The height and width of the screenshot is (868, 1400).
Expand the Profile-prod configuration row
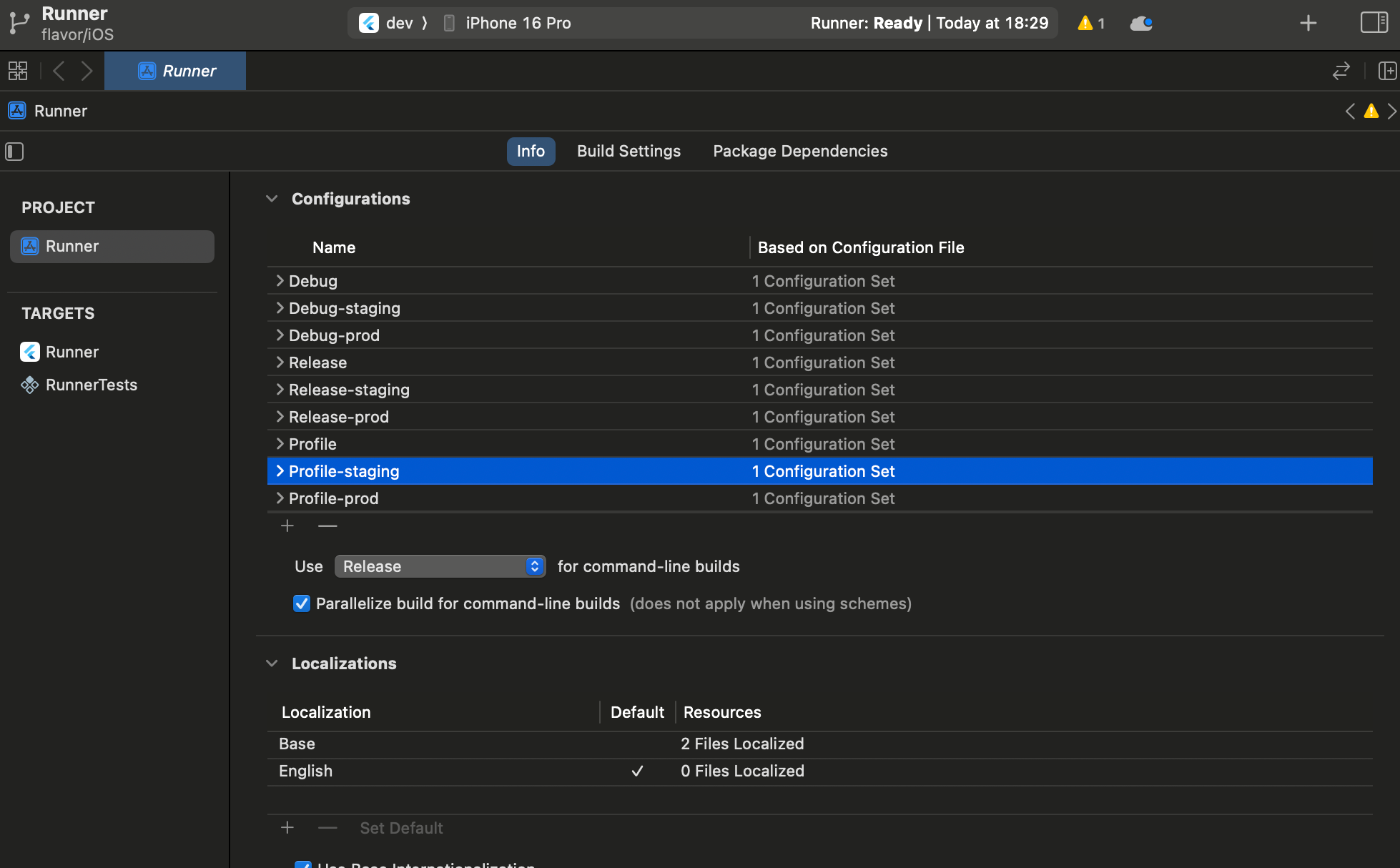(280, 498)
